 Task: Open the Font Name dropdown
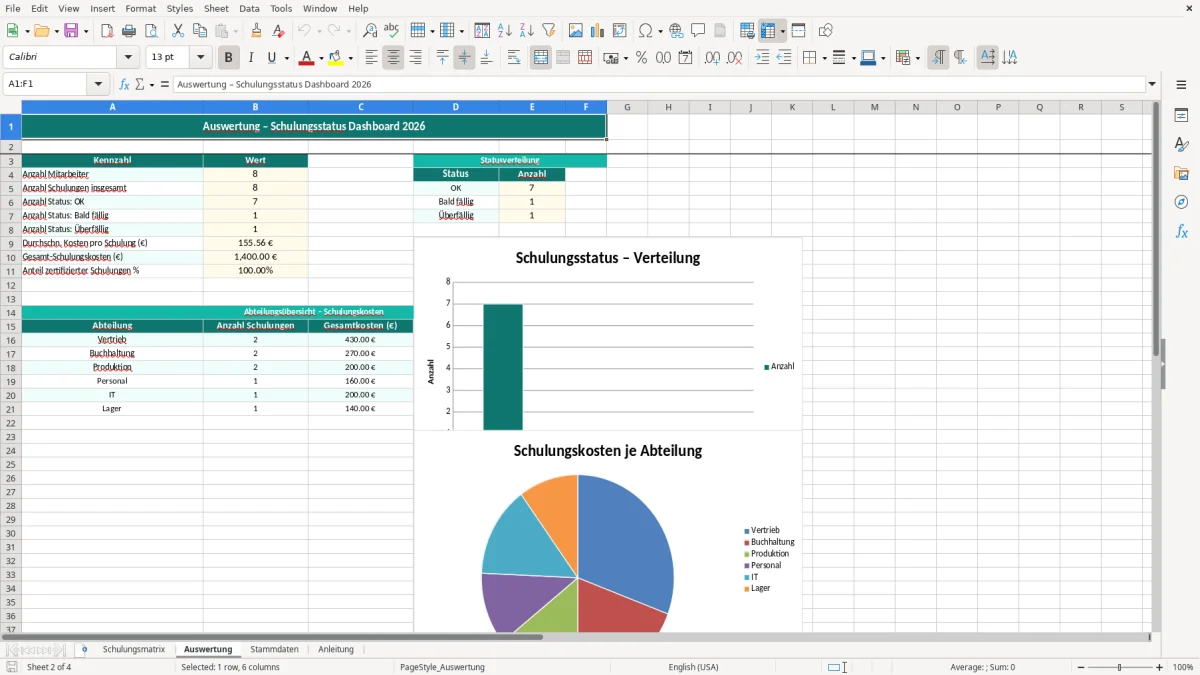coord(128,58)
